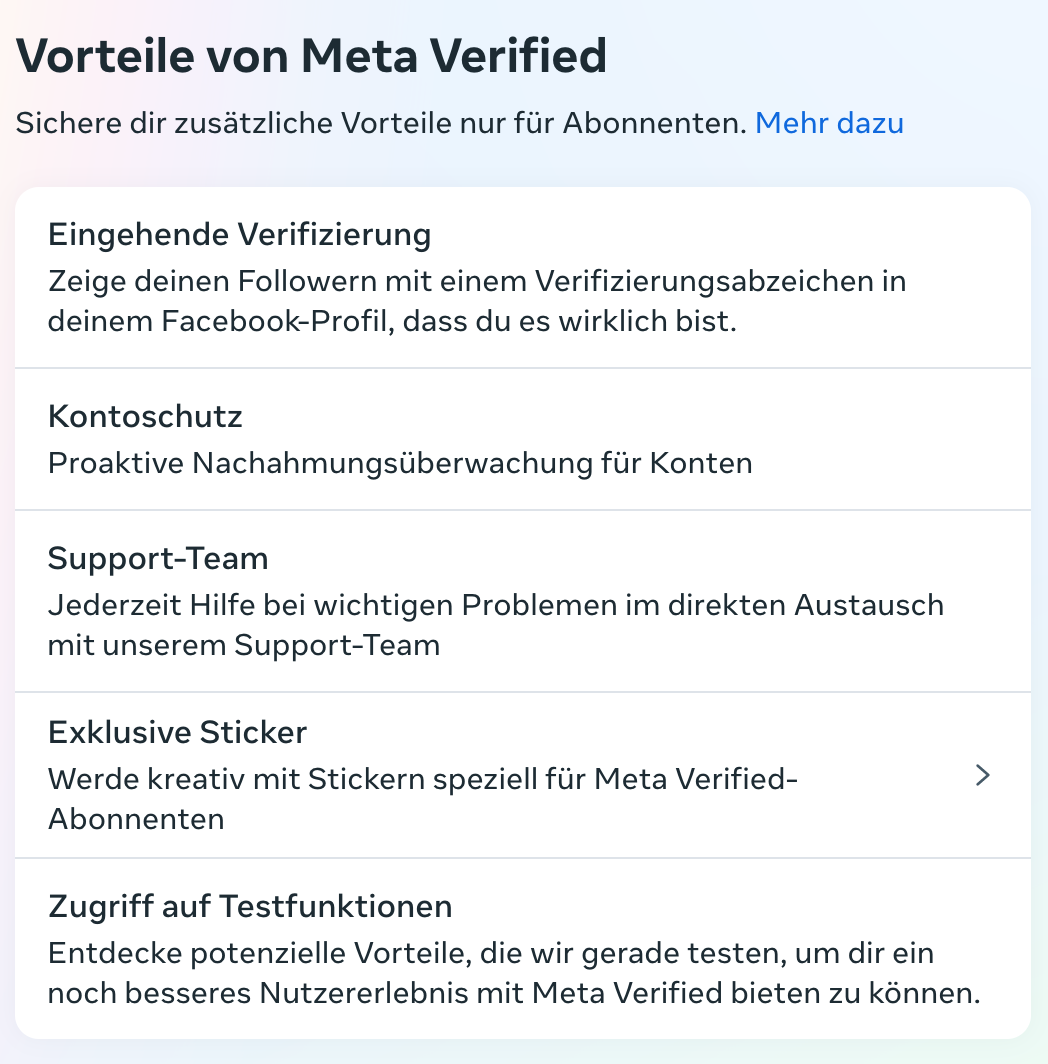Select the Support-Team heading
This screenshot has height=1064, width=1048.
(158, 558)
